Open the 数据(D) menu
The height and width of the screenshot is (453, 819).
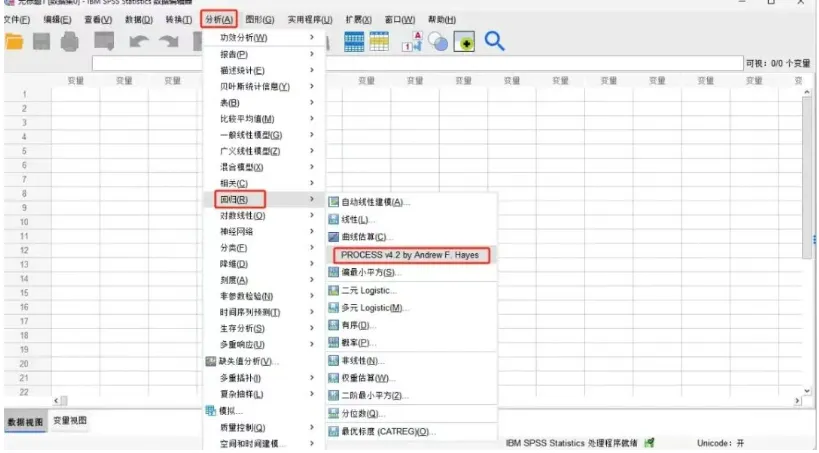pos(139,19)
